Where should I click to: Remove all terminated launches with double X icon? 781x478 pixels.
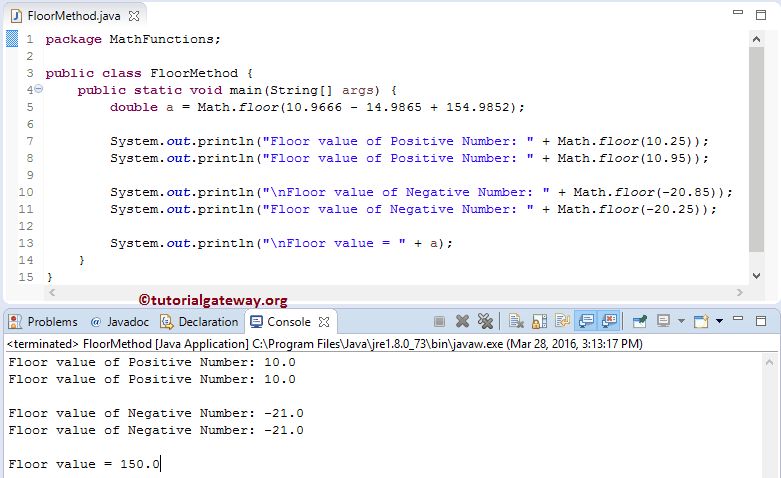click(x=485, y=322)
